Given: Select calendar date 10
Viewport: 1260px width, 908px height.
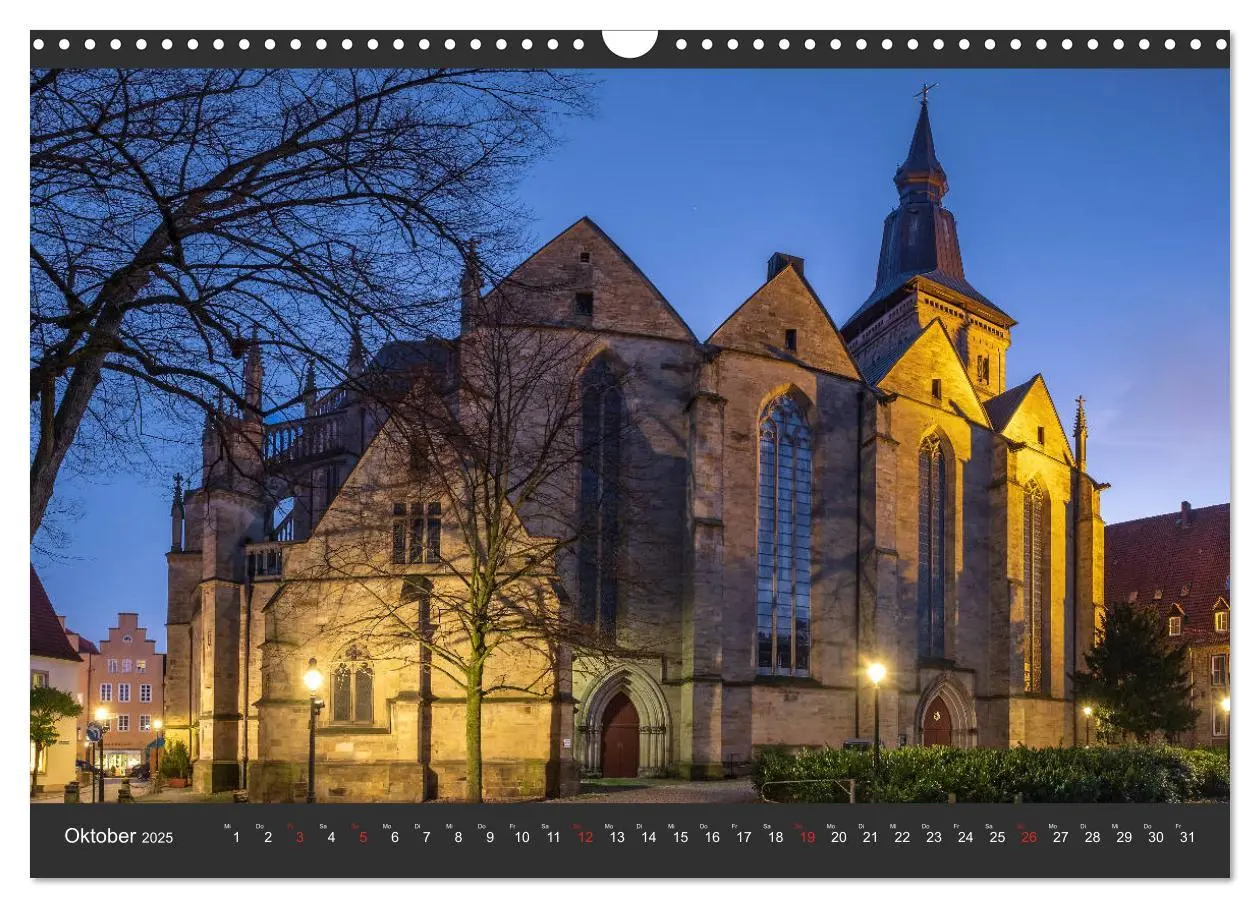Looking at the screenshot, I should tap(522, 838).
